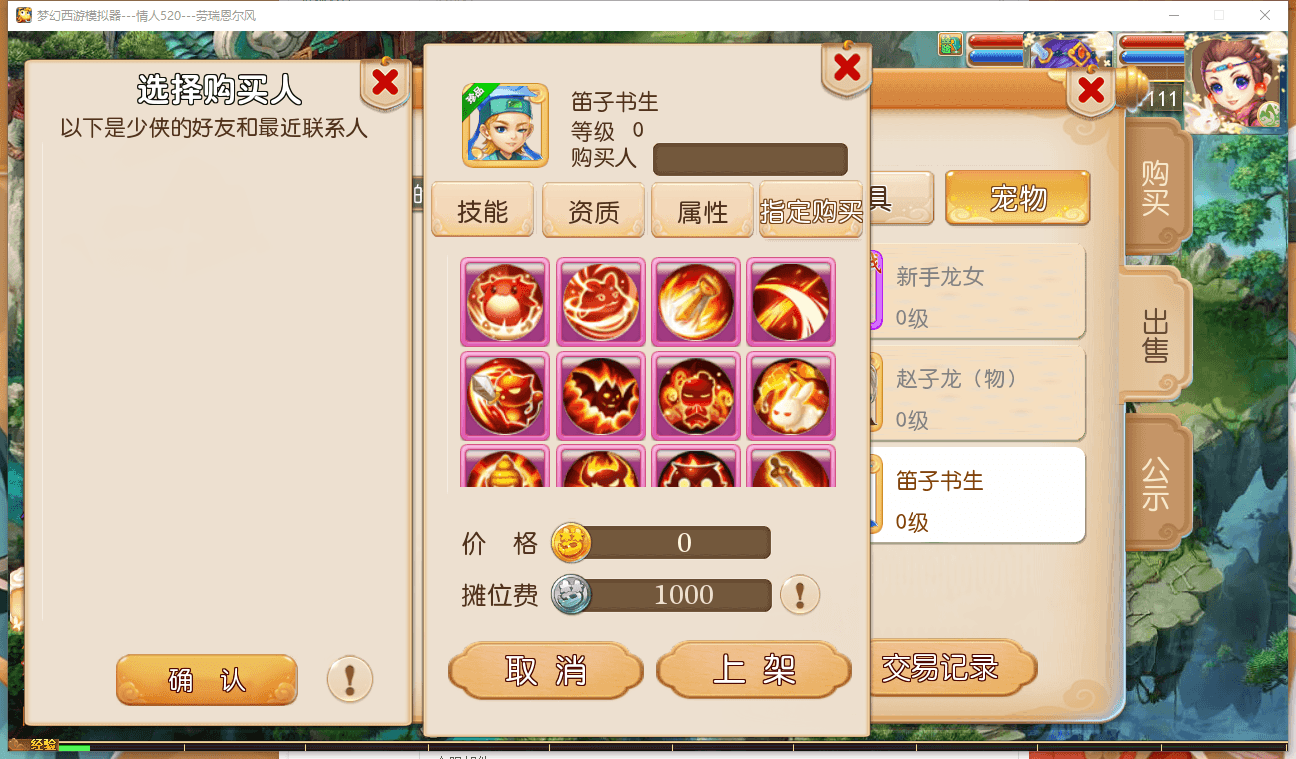Click the 取消 button

(546, 670)
